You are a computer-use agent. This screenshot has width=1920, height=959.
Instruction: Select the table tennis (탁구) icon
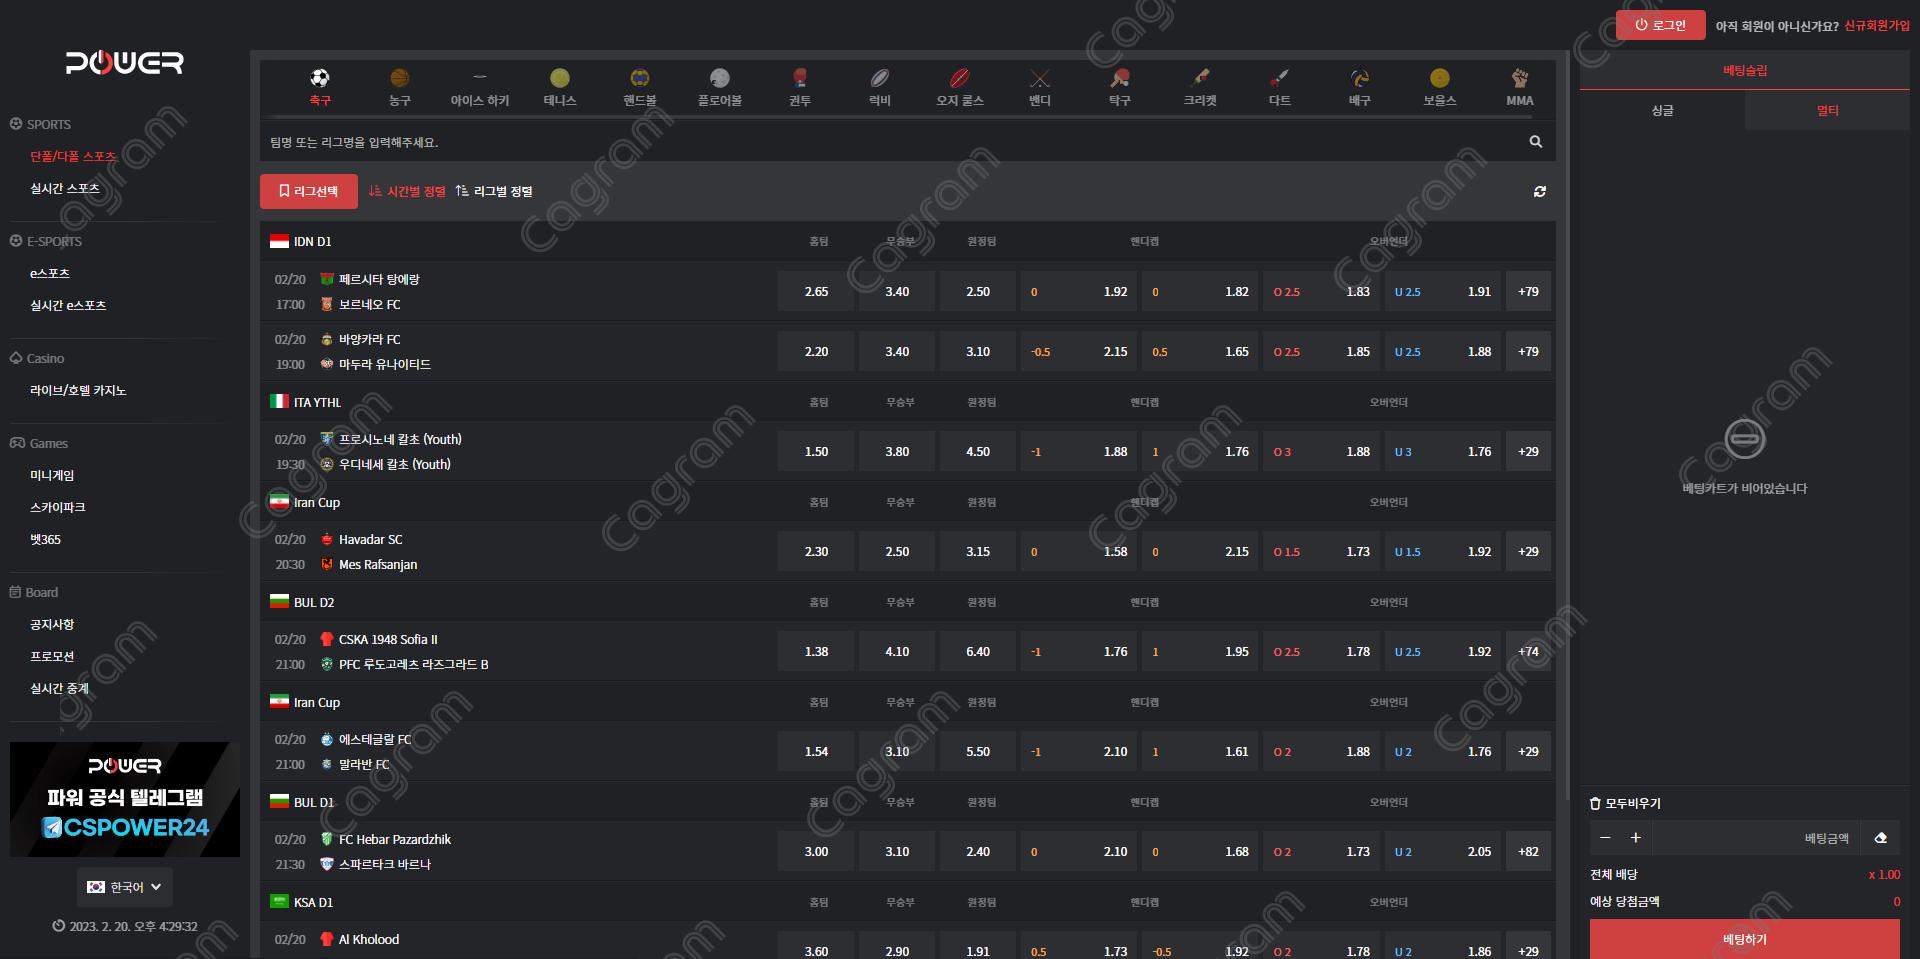click(x=1119, y=79)
